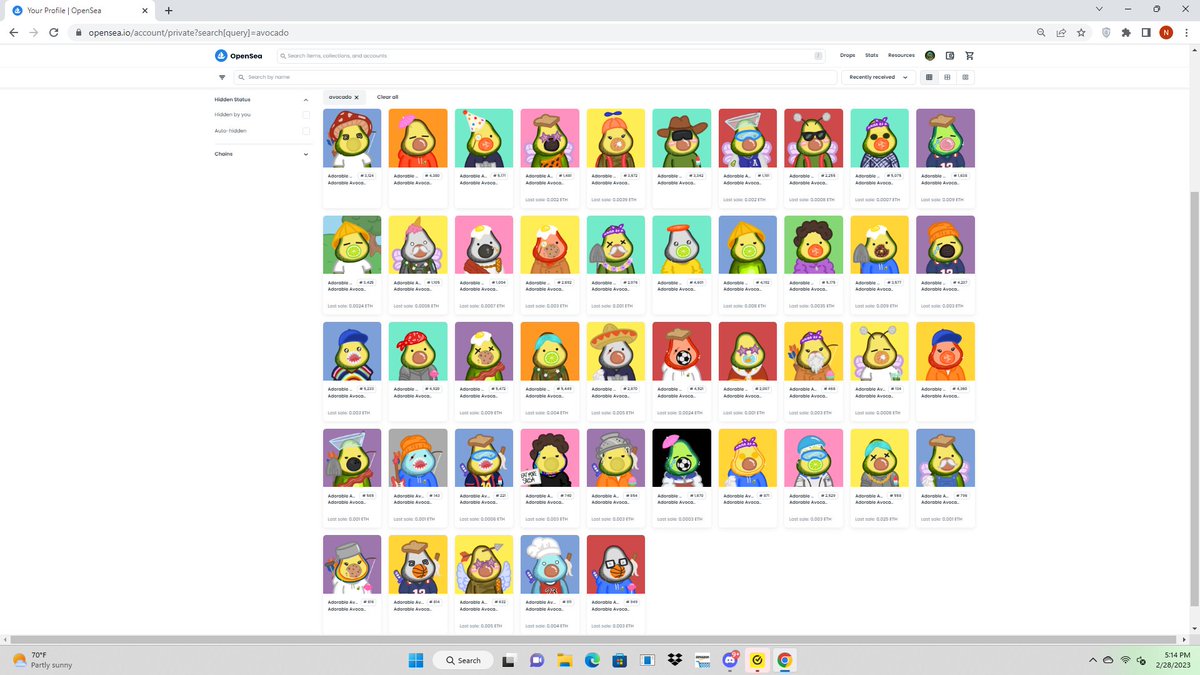Open the wallet icon in OpenSea header
The height and width of the screenshot is (675, 1200).
[x=950, y=56]
